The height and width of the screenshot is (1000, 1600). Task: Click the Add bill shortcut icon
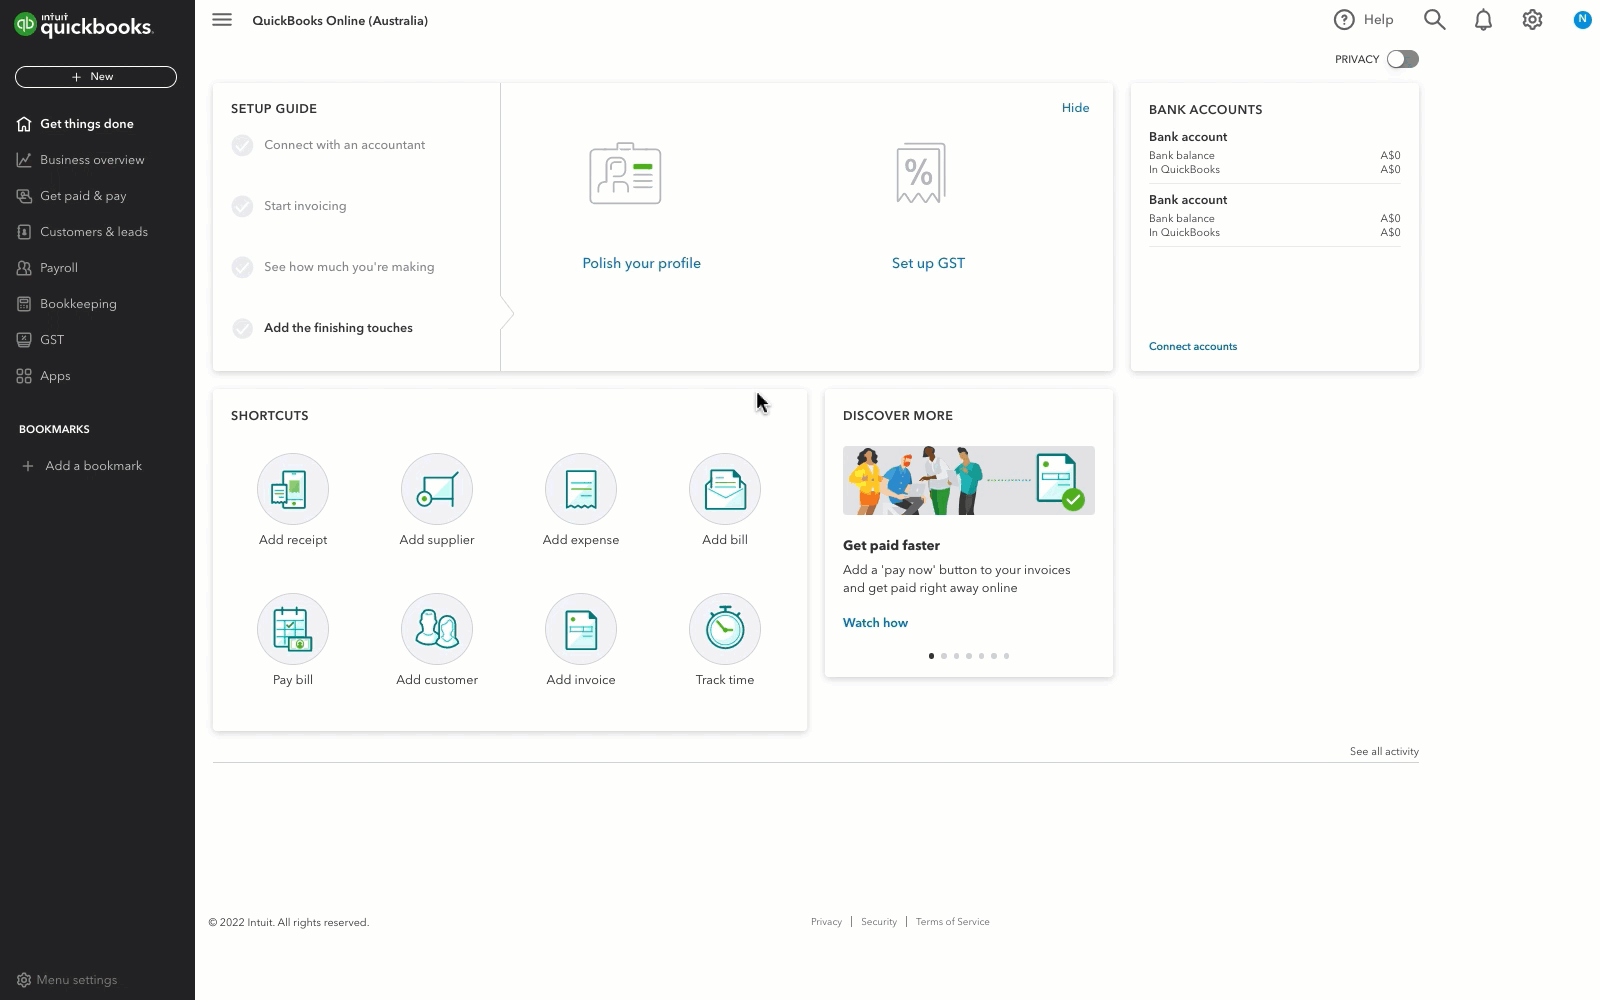725,489
